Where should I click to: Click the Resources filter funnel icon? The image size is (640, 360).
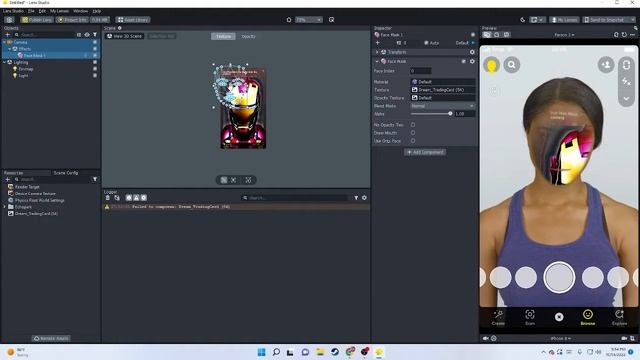coord(95,179)
